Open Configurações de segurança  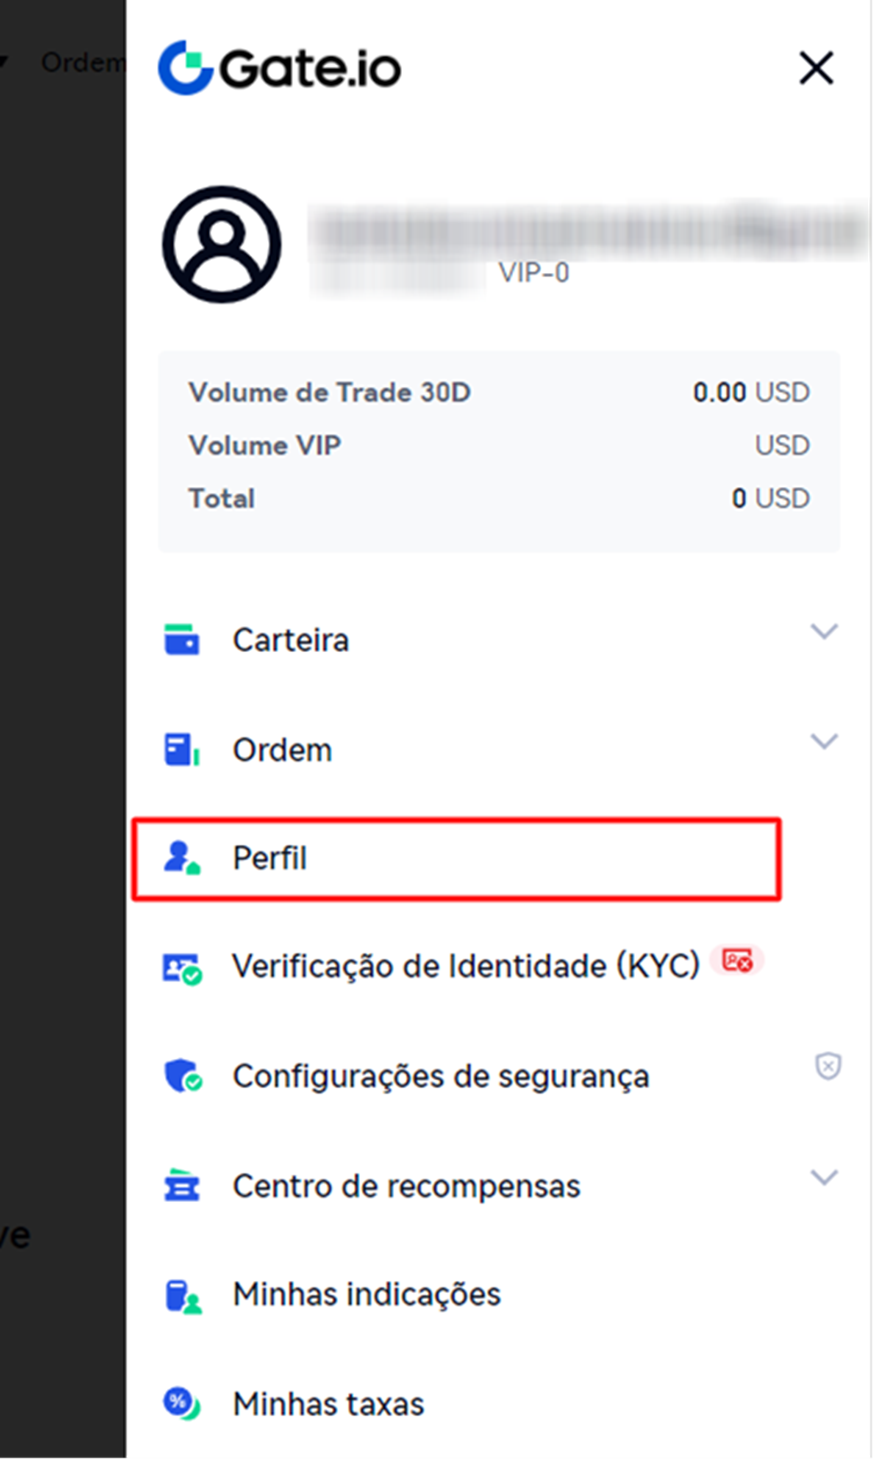[x=440, y=1076]
